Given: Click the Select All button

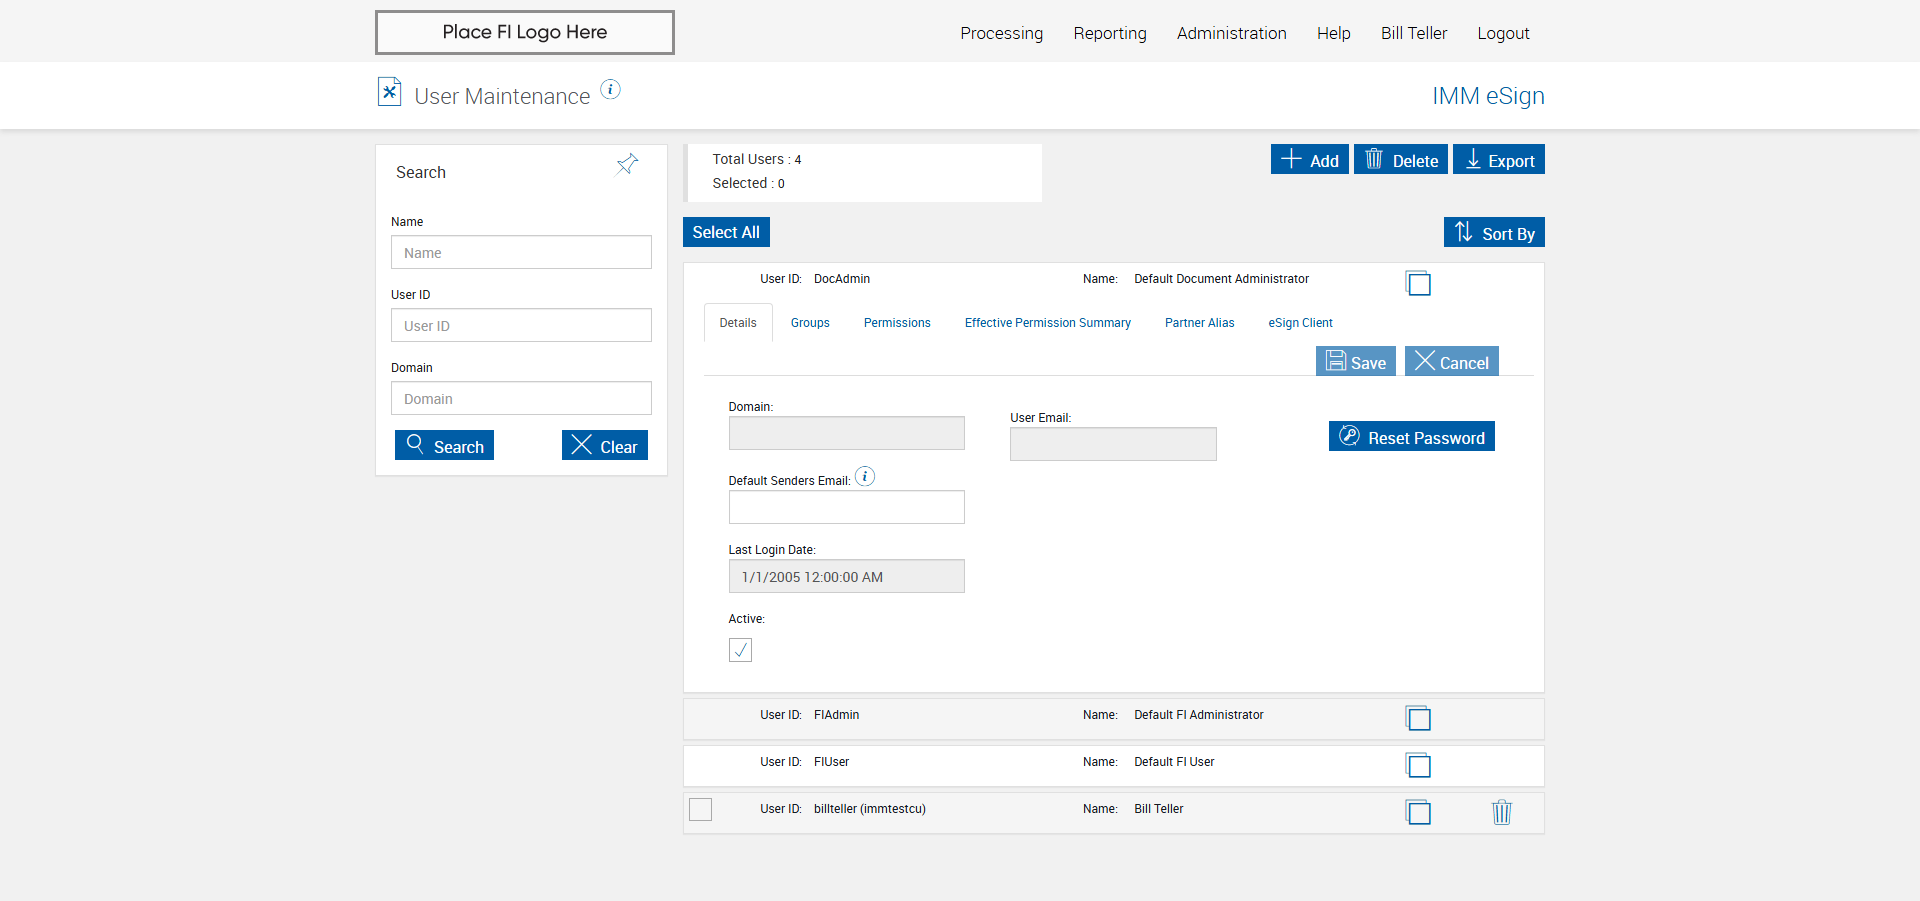Looking at the screenshot, I should [726, 232].
